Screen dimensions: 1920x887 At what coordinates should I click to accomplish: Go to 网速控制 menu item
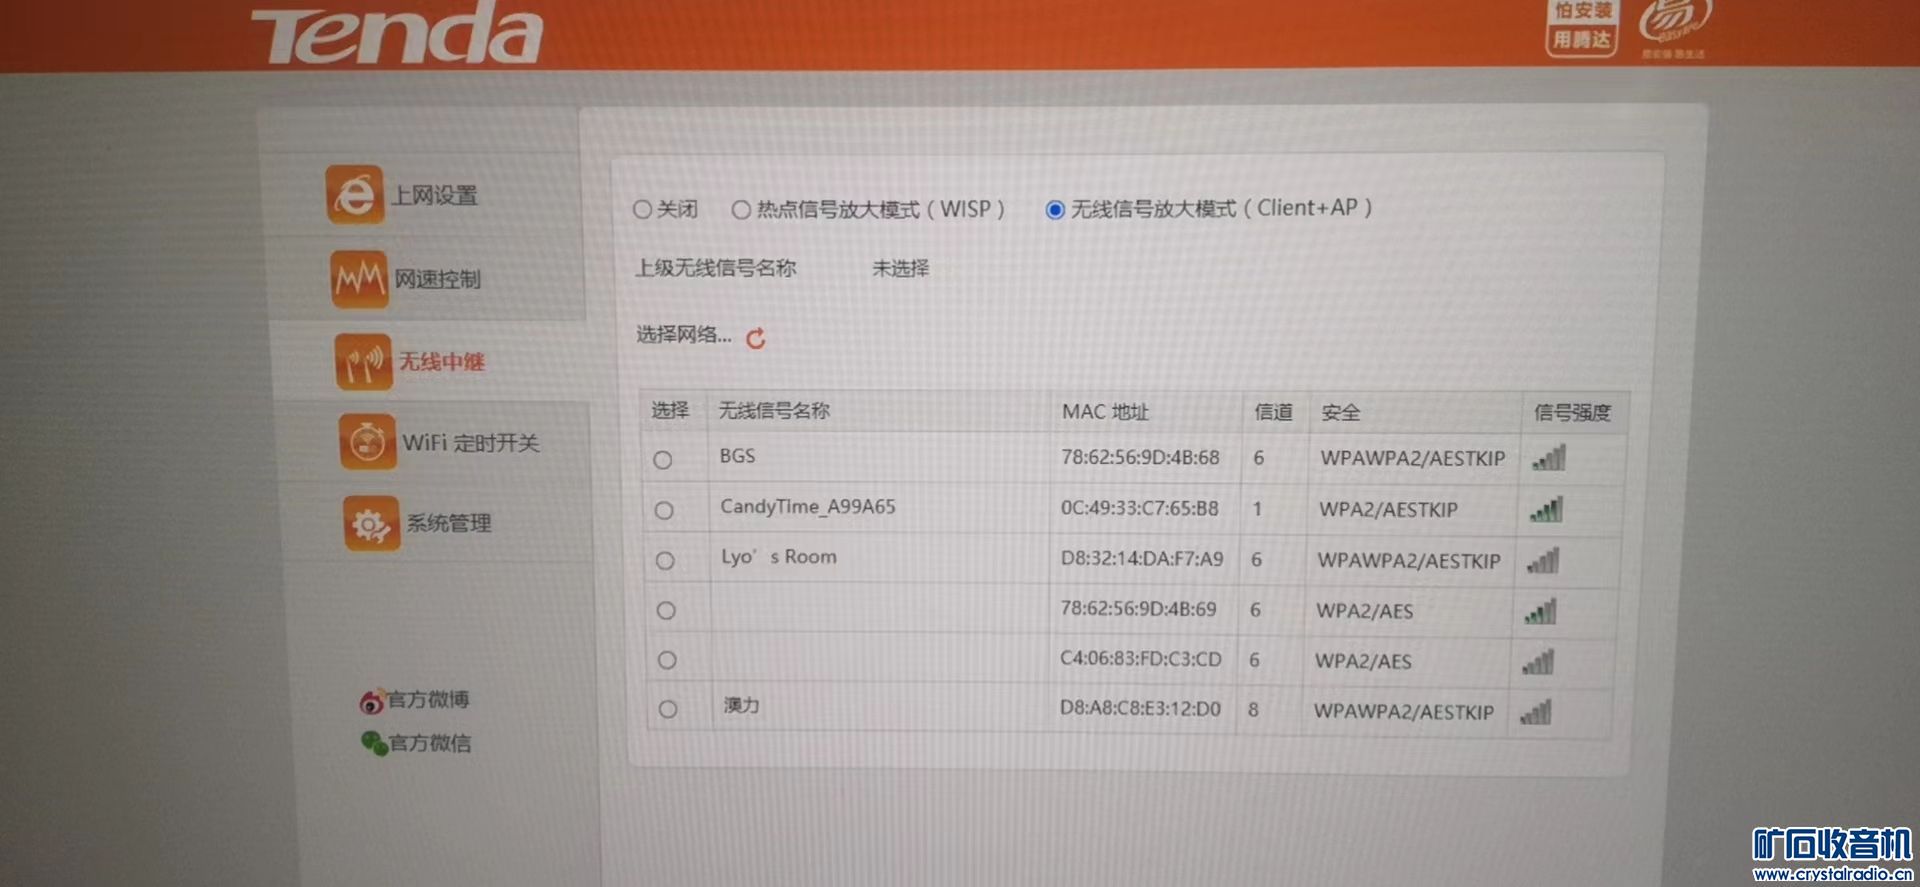(437, 279)
